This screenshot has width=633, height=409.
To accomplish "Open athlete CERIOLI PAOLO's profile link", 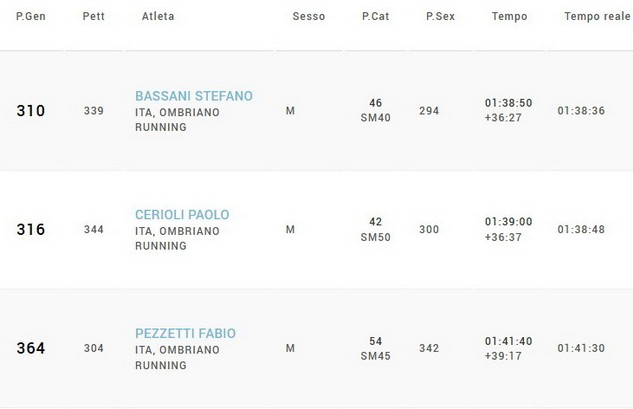I will point(182,215).
